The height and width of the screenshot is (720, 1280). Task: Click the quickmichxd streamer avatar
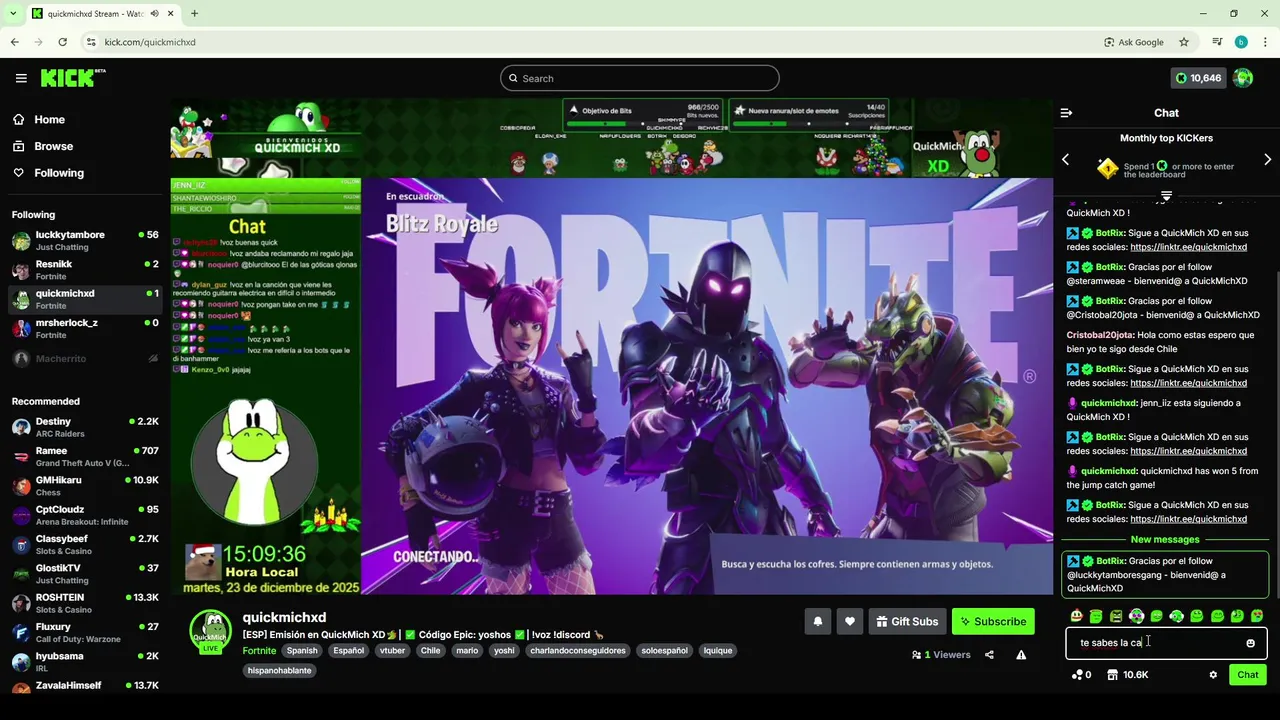(211, 633)
